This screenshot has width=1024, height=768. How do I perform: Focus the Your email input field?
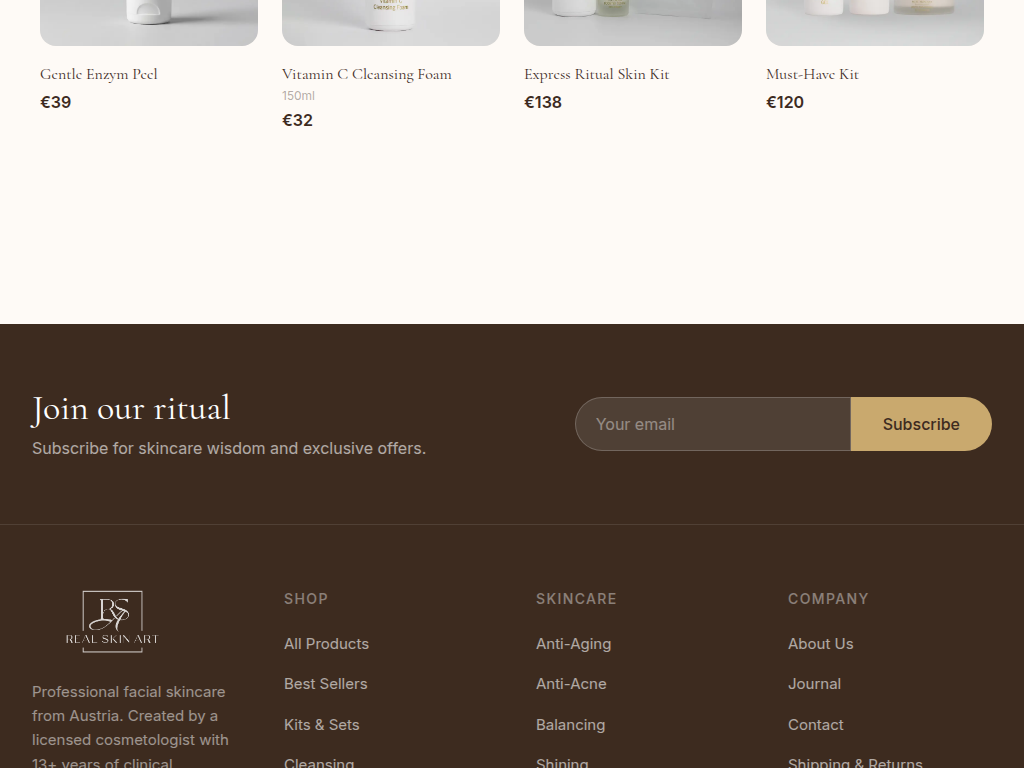pos(712,424)
